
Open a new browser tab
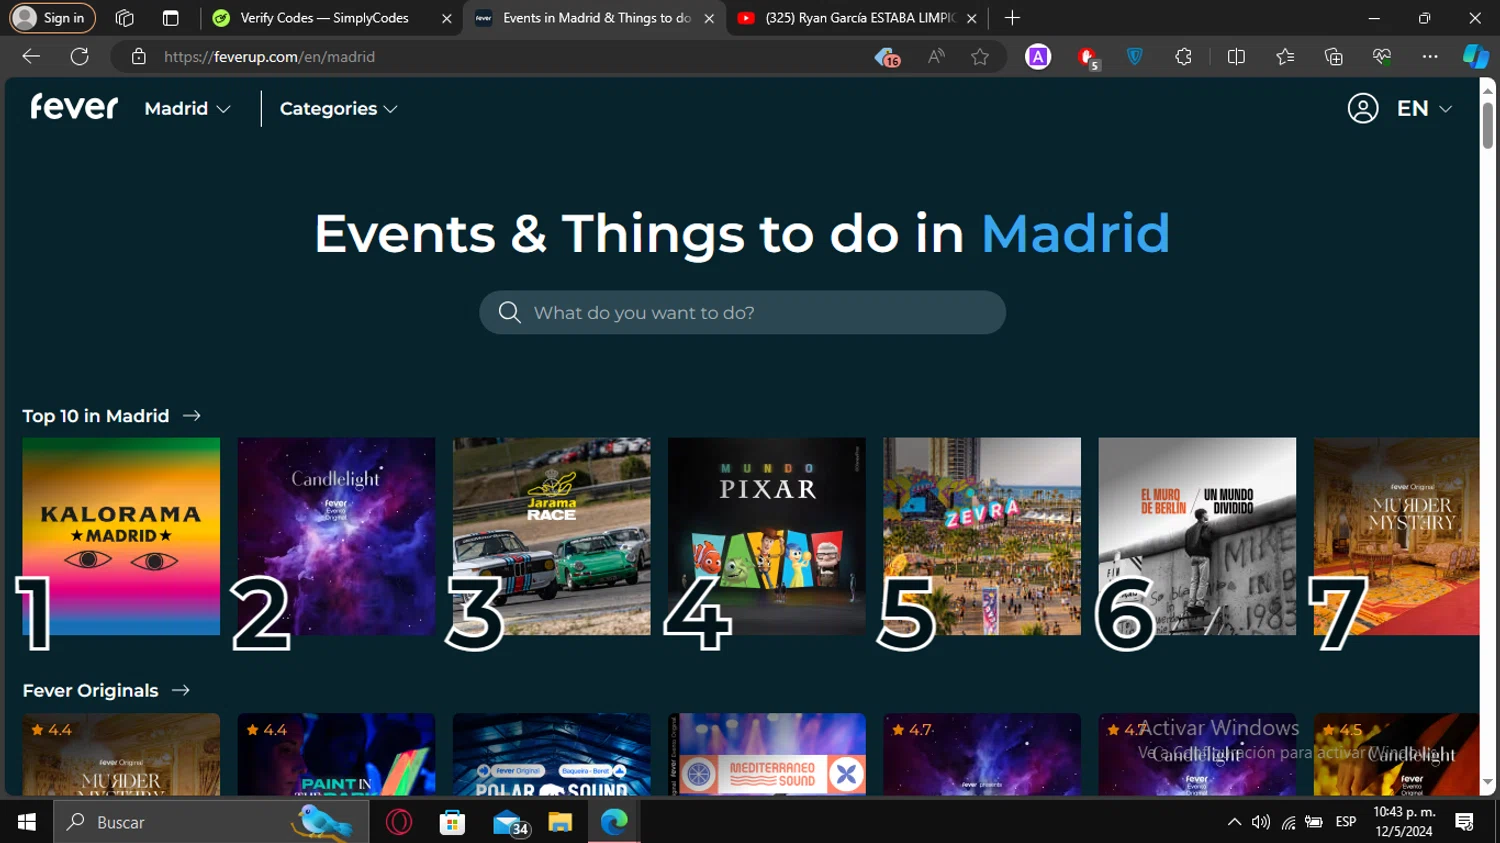(x=1012, y=18)
